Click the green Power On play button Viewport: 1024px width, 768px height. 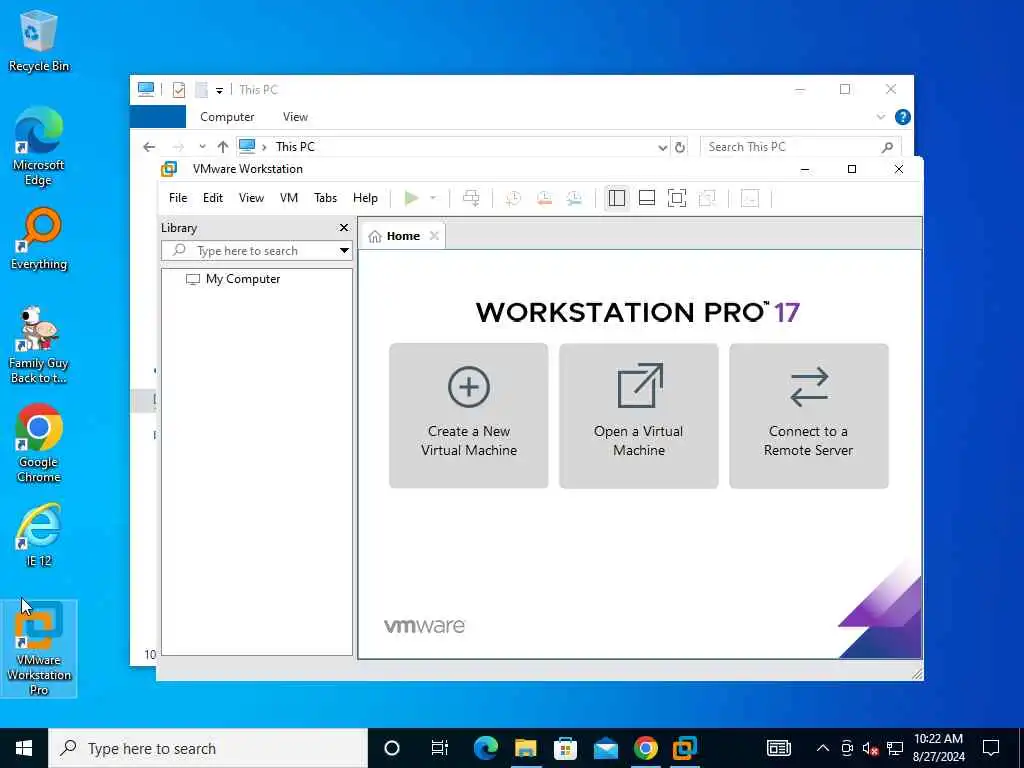click(411, 198)
